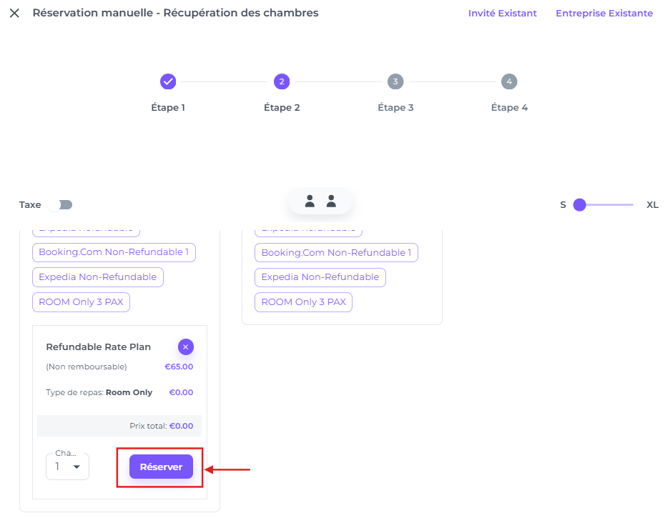Choose ROOM Only 3 PAX in right card
The image size is (670, 518).
(303, 302)
